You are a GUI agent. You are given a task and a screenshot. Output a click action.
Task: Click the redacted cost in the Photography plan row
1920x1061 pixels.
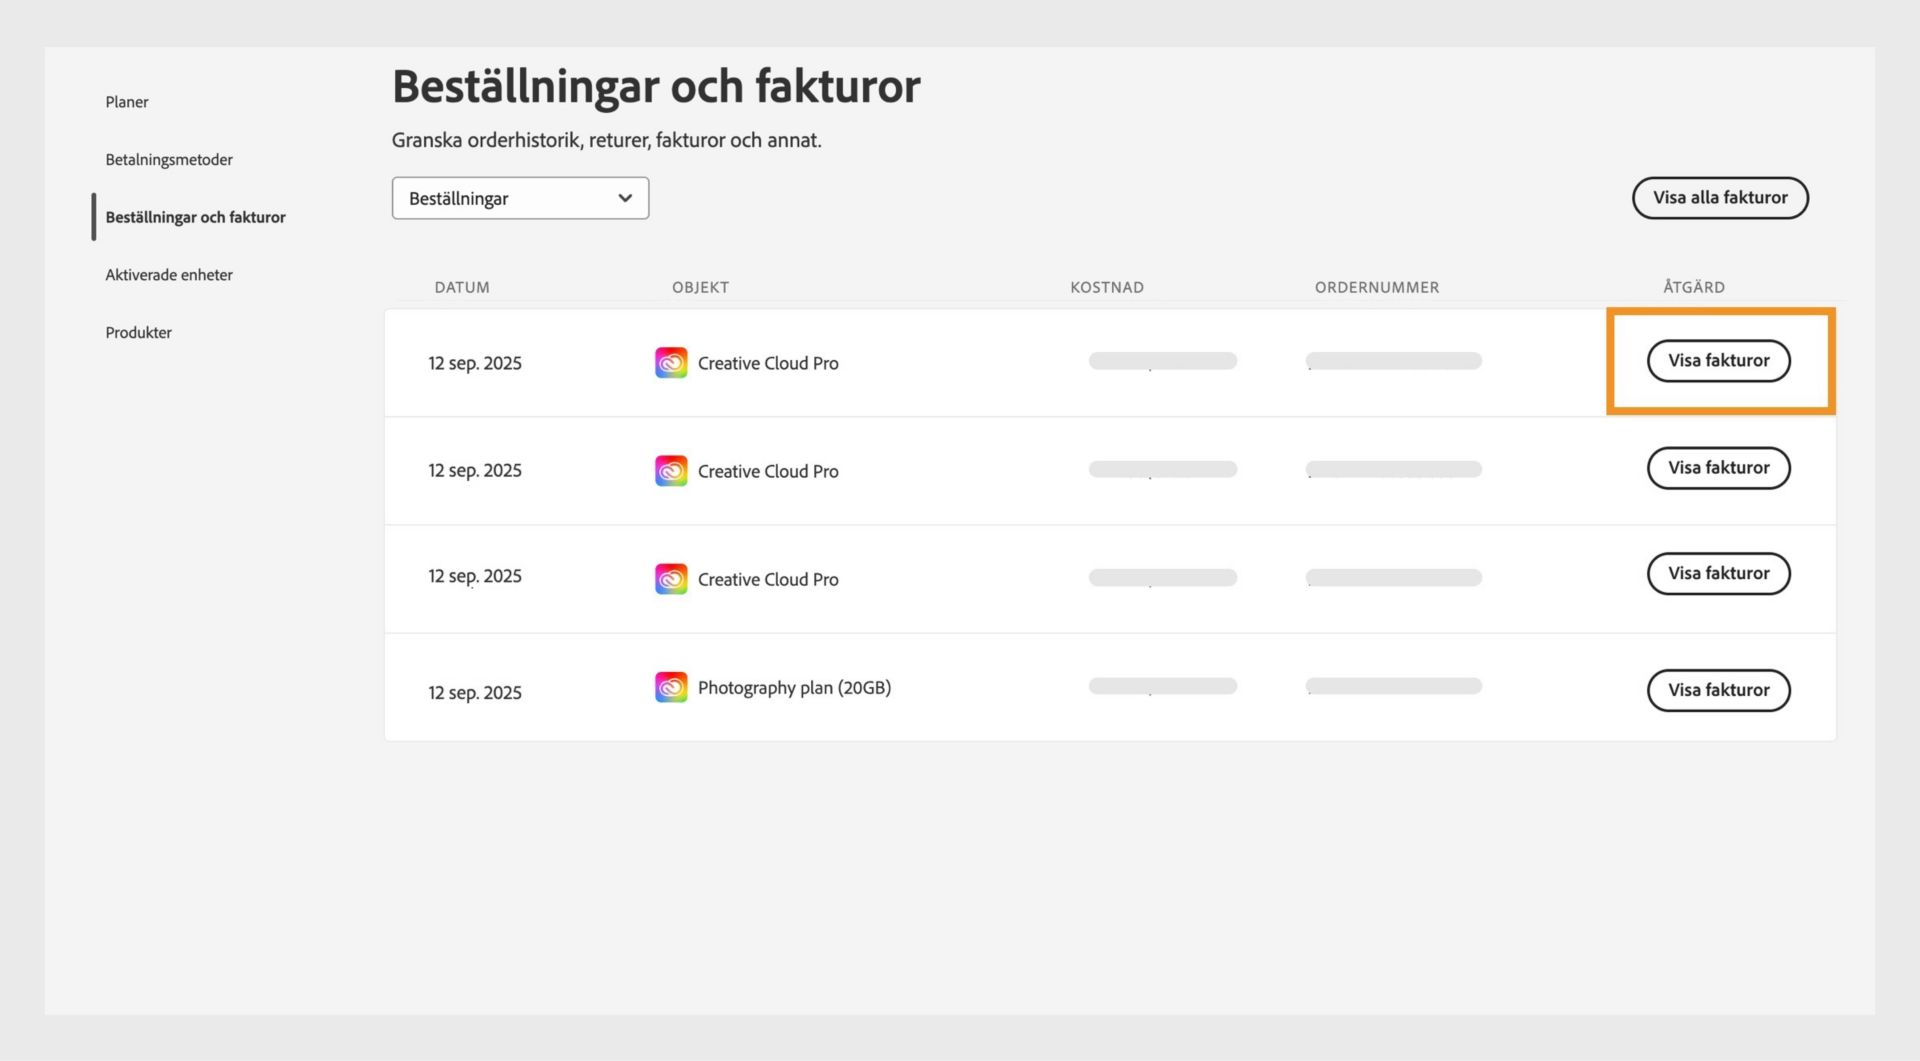coord(1162,686)
